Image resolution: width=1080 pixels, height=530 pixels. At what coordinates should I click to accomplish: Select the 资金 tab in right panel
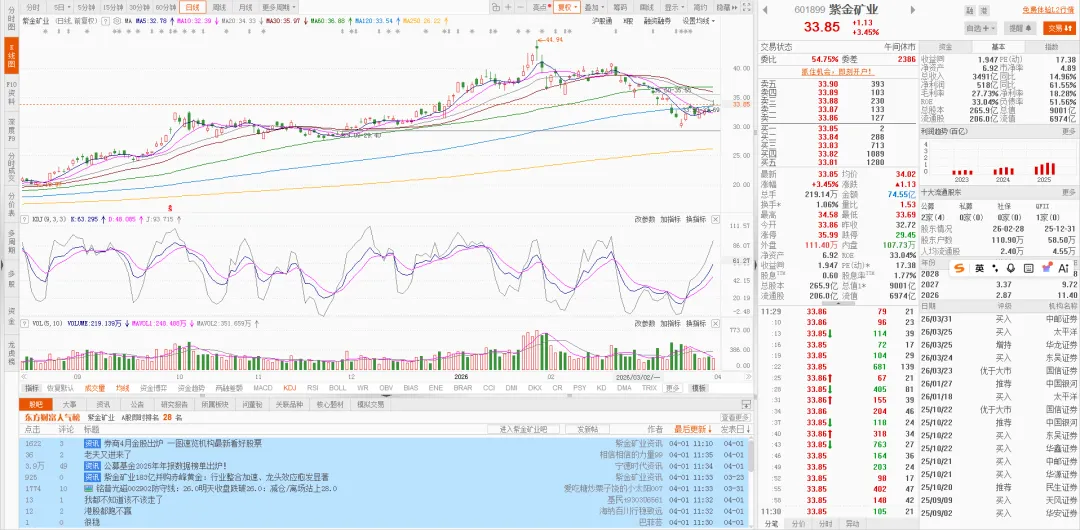click(x=945, y=47)
